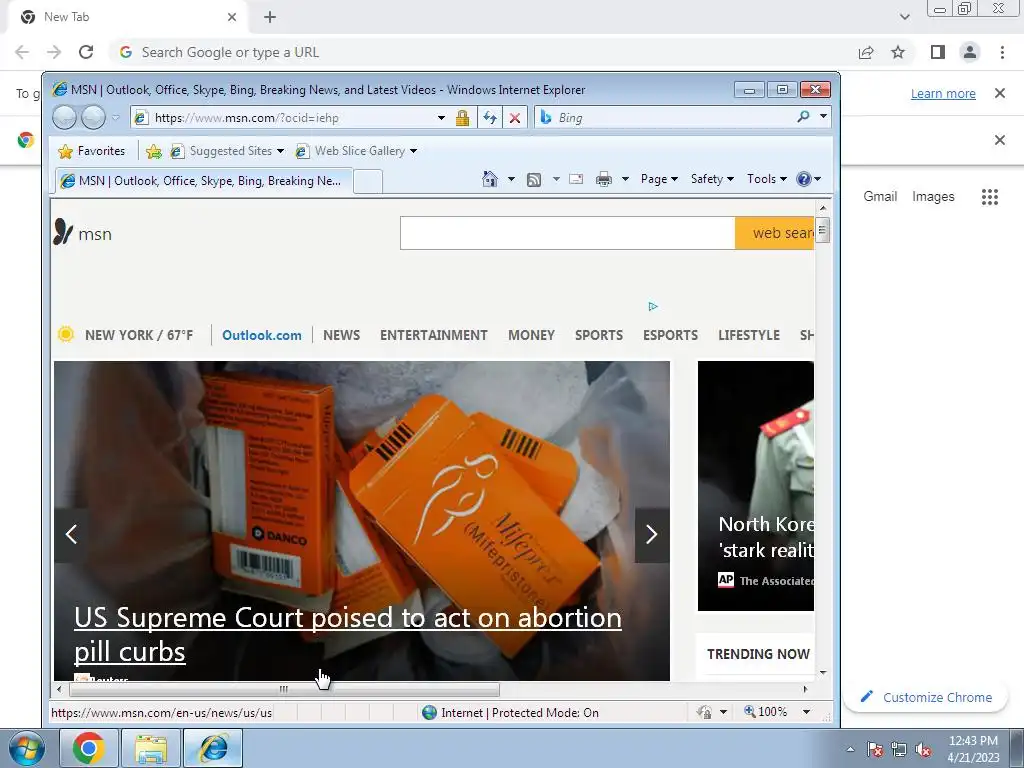
Task: Click the US Supreme Court headline link
Action: [x=347, y=634]
